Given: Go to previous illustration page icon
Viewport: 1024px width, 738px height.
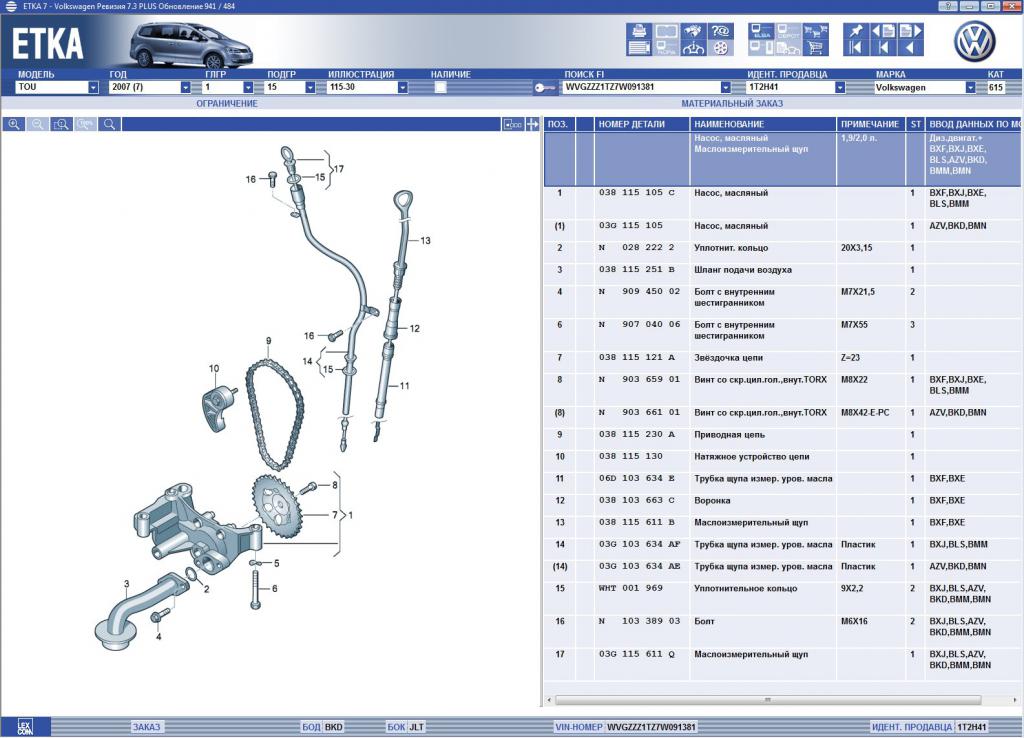Looking at the screenshot, I should [x=884, y=31].
